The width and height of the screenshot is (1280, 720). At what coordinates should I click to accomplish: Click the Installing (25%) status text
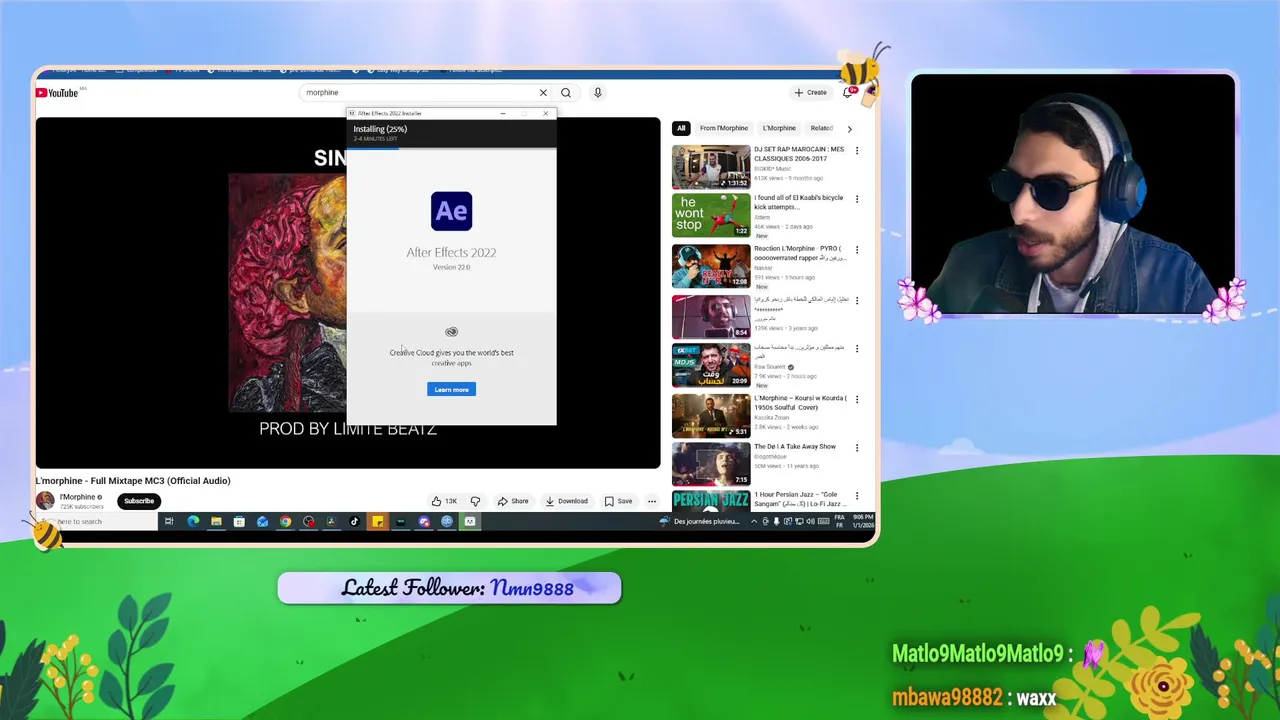(x=380, y=129)
